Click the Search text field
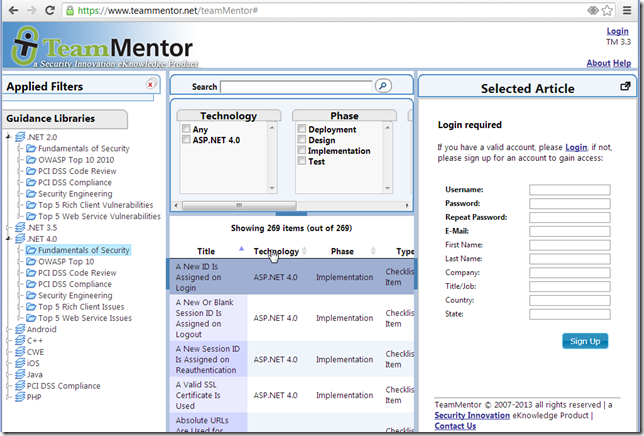The height and width of the screenshot is (436, 644). (x=296, y=87)
